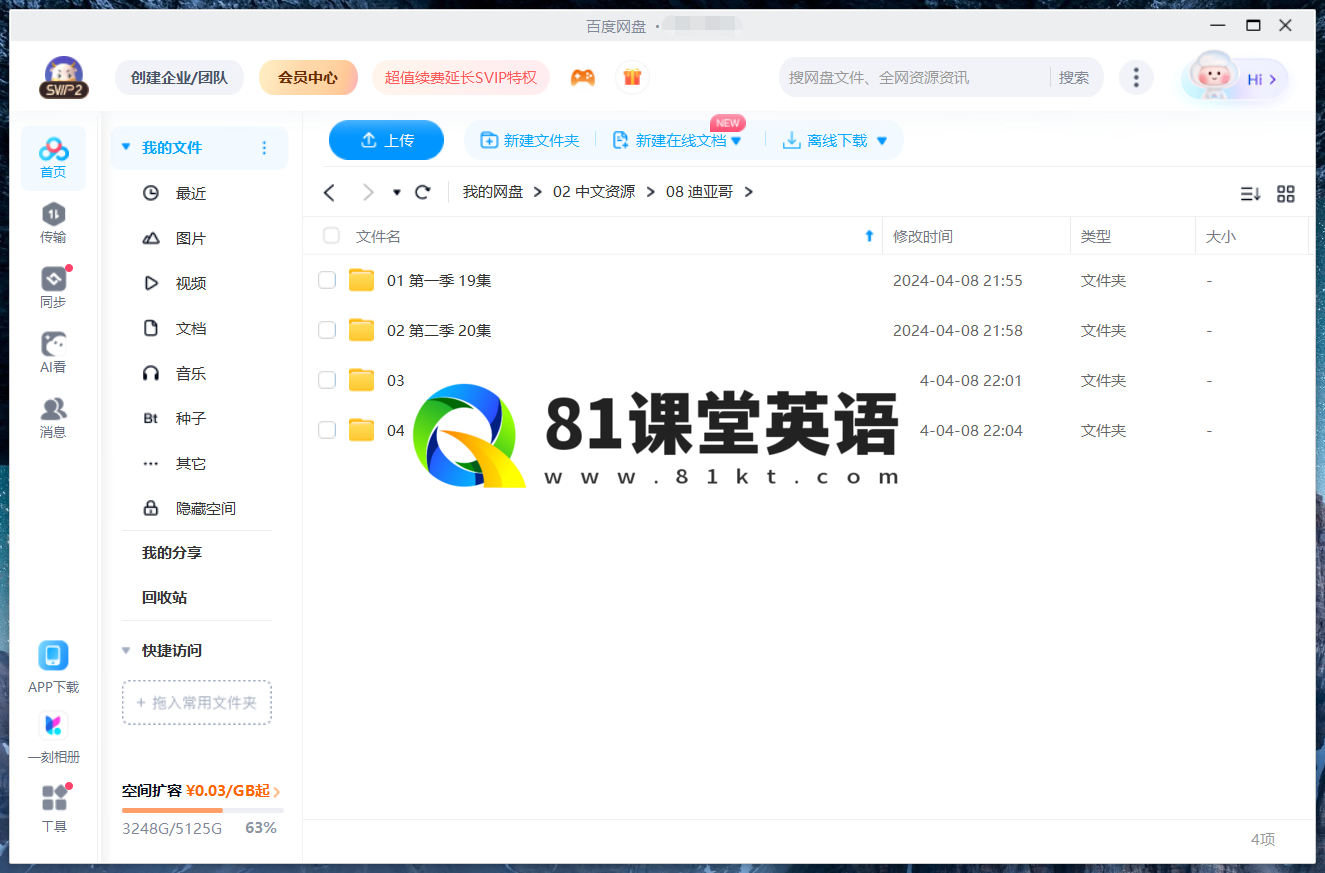The width and height of the screenshot is (1325, 873).
Task: Open the SVIP2 user avatar
Action: pos(64,78)
